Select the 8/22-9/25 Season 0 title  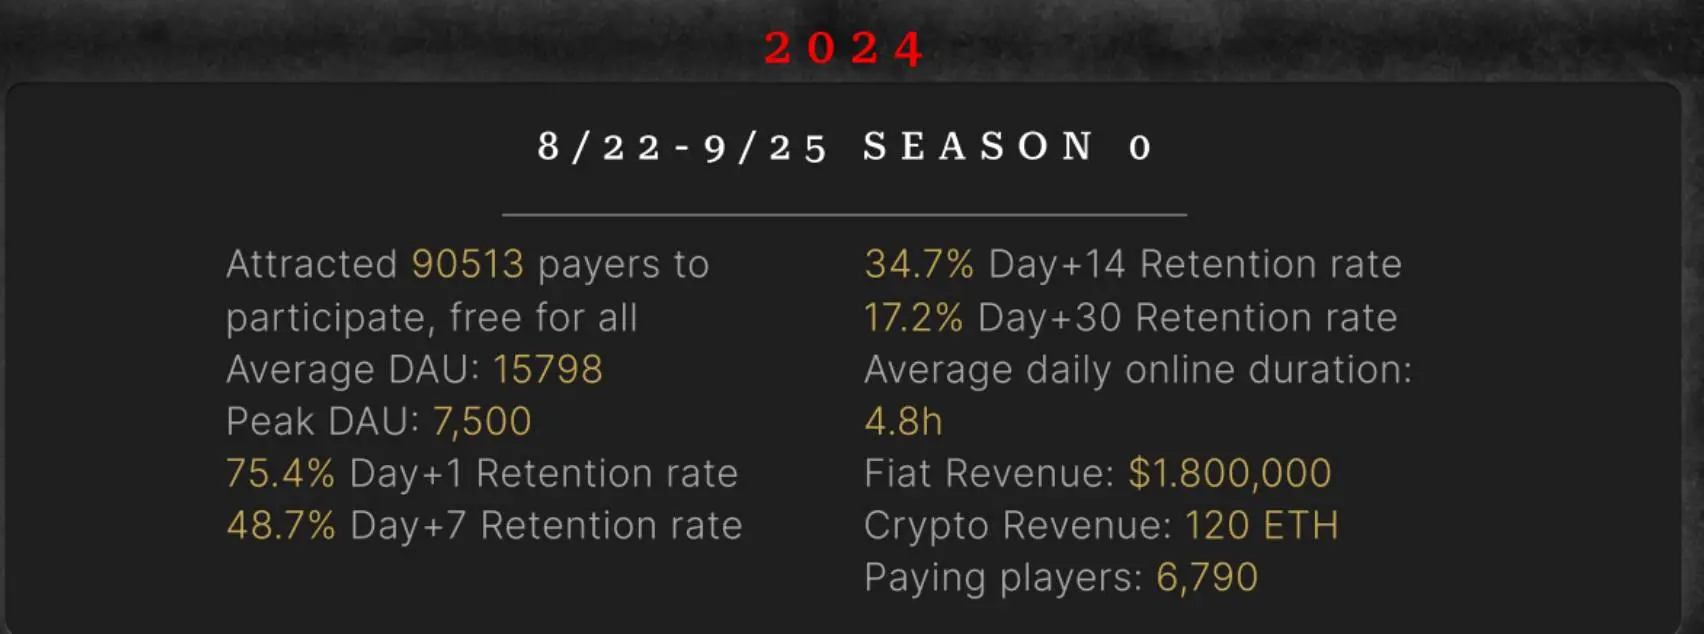[845, 147]
